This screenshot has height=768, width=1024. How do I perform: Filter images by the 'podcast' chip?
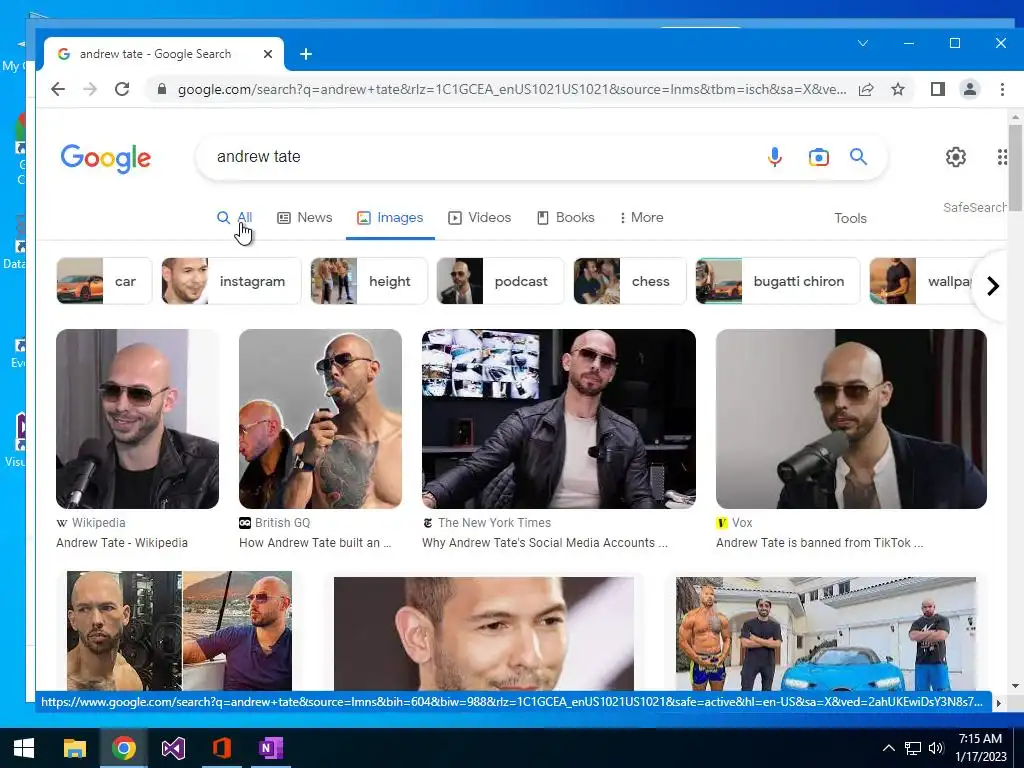pyautogui.click(x=500, y=281)
